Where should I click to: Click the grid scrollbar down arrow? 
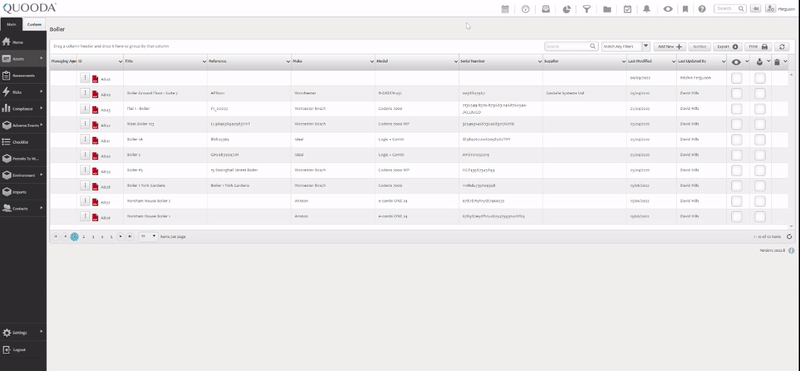(x=791, y=226)
